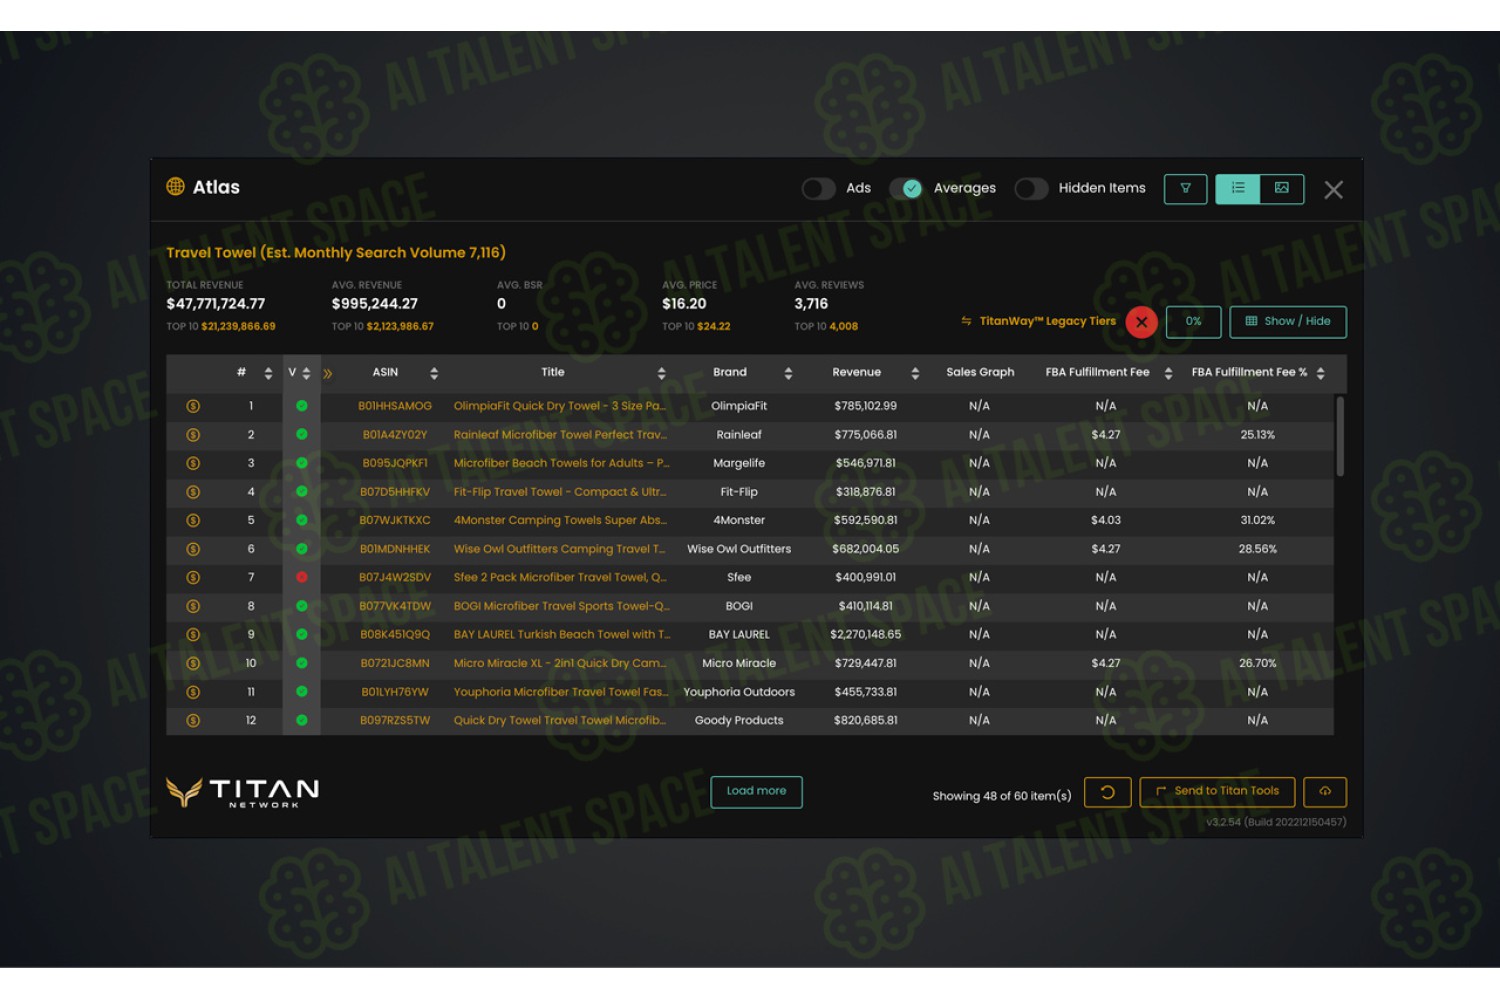Screen dimensions: 1500x1000
Task: Click dollar coin icon in row 11
Action: click(x=193, y=692)
